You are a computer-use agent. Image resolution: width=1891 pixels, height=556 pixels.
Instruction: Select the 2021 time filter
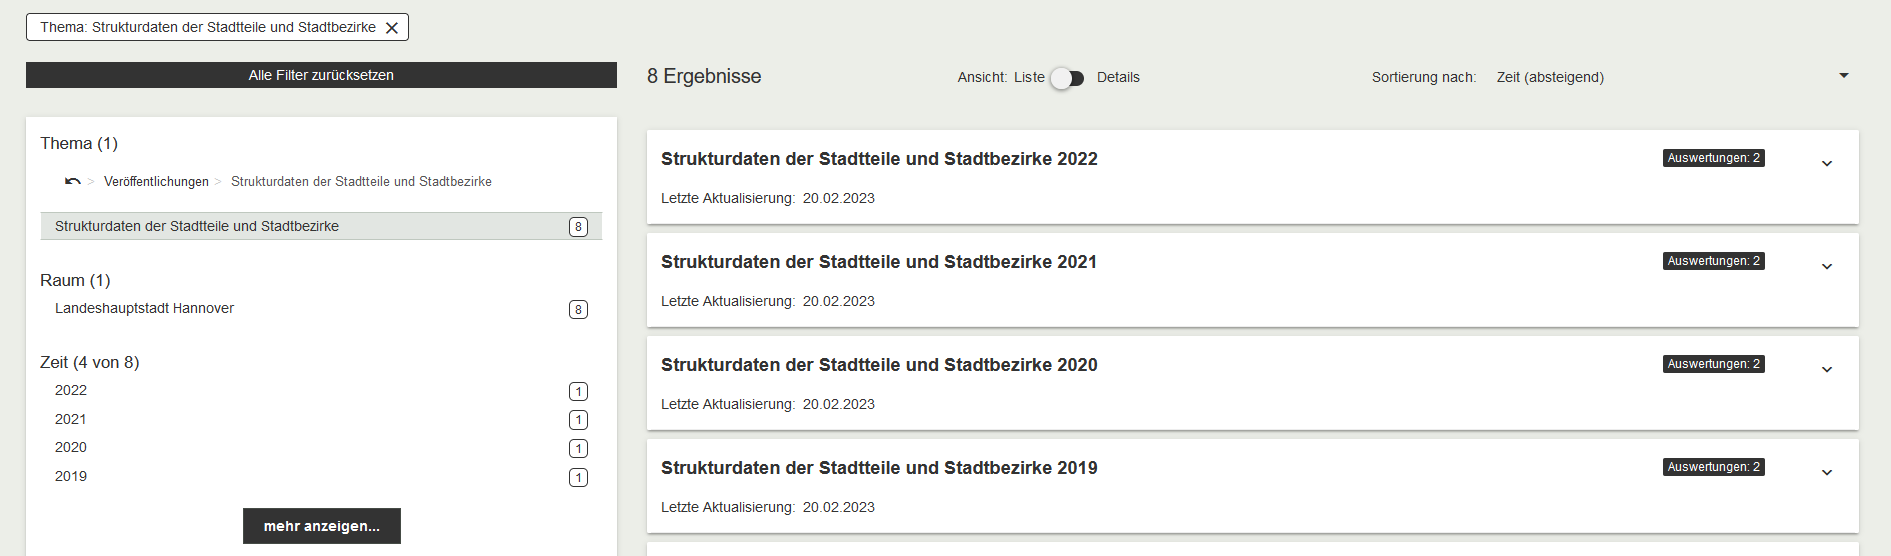[71, 420]
